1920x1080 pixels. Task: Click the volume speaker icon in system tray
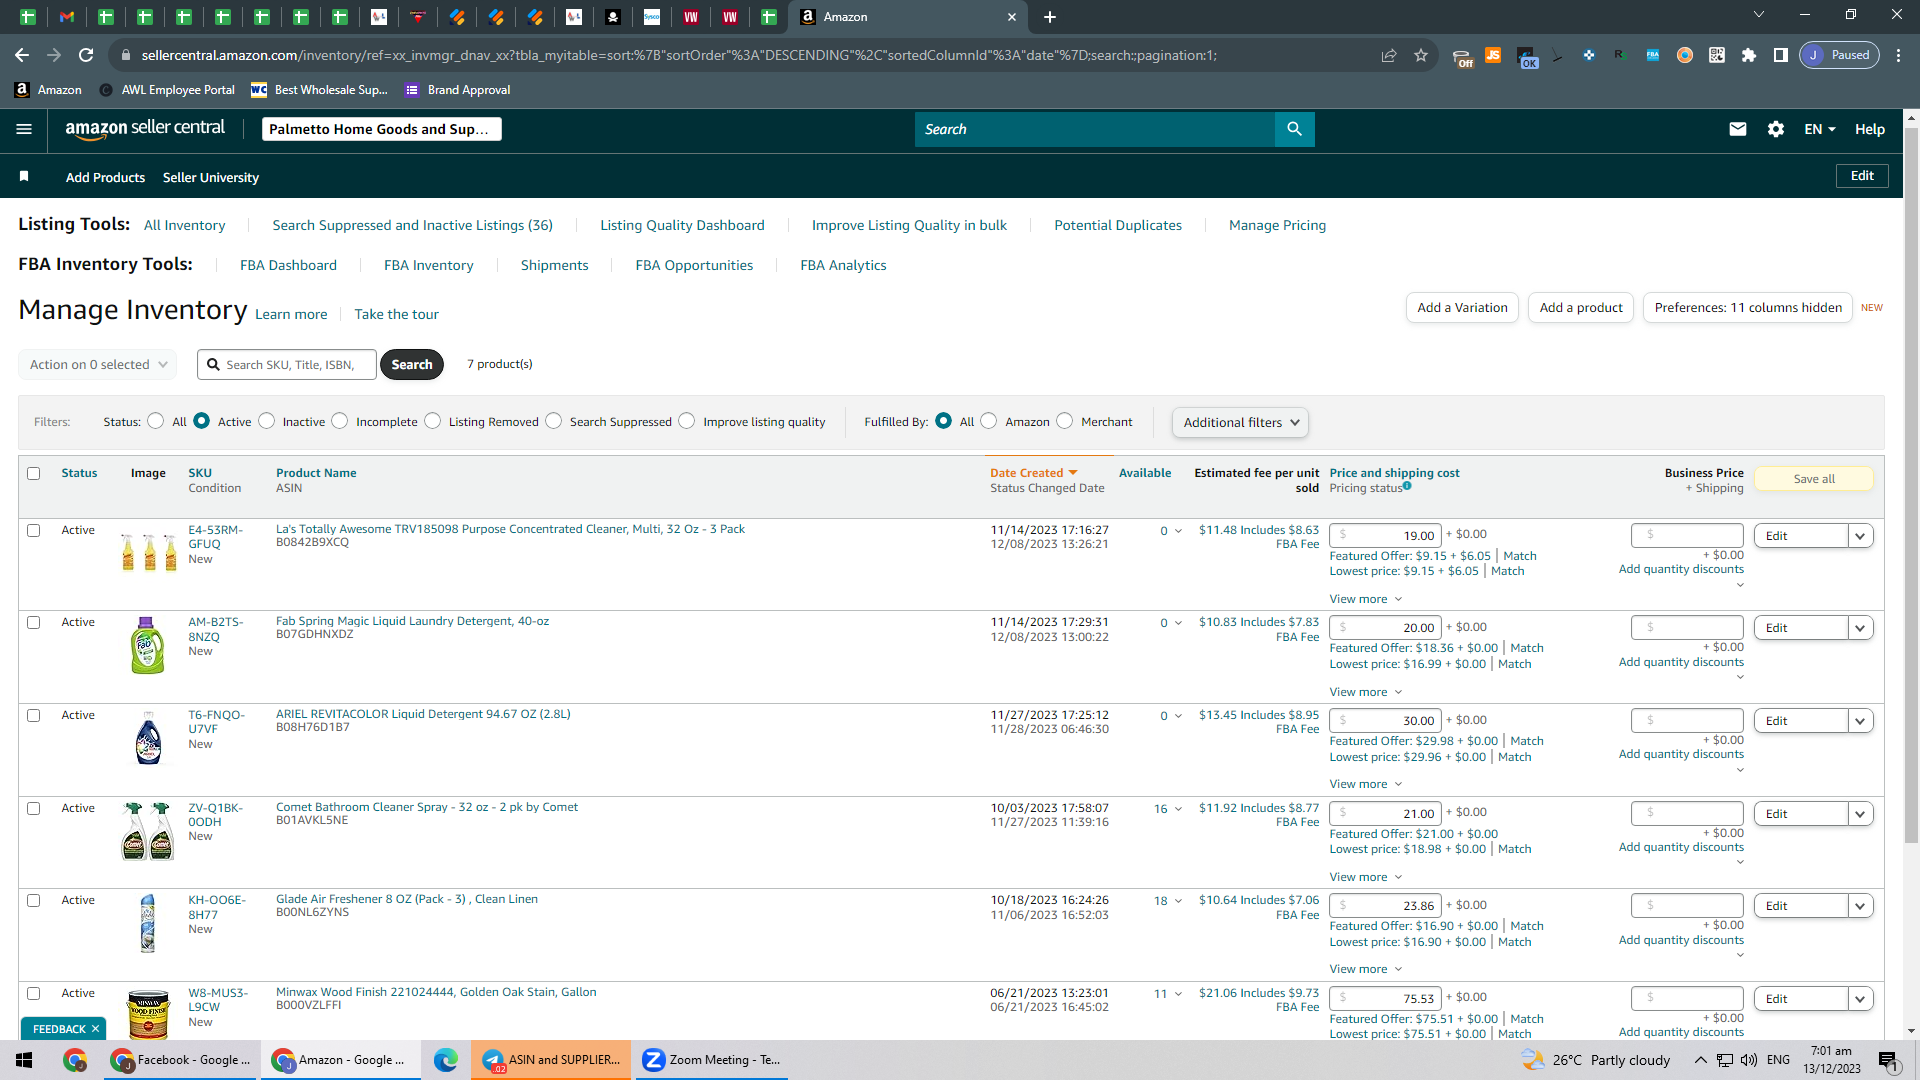1749,1060
